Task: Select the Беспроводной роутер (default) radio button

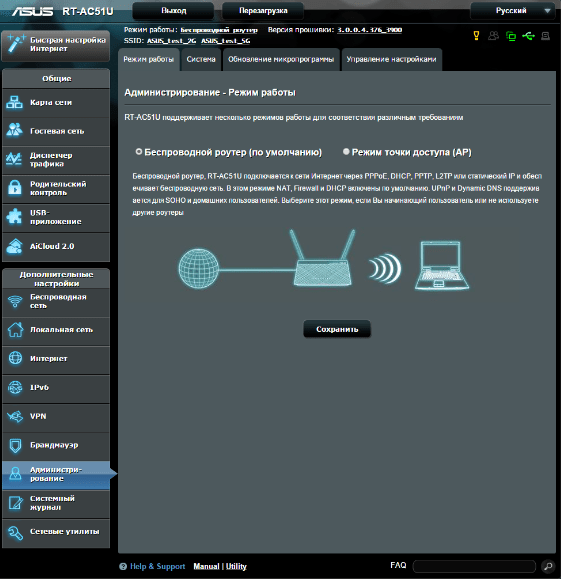Action: 138,151
